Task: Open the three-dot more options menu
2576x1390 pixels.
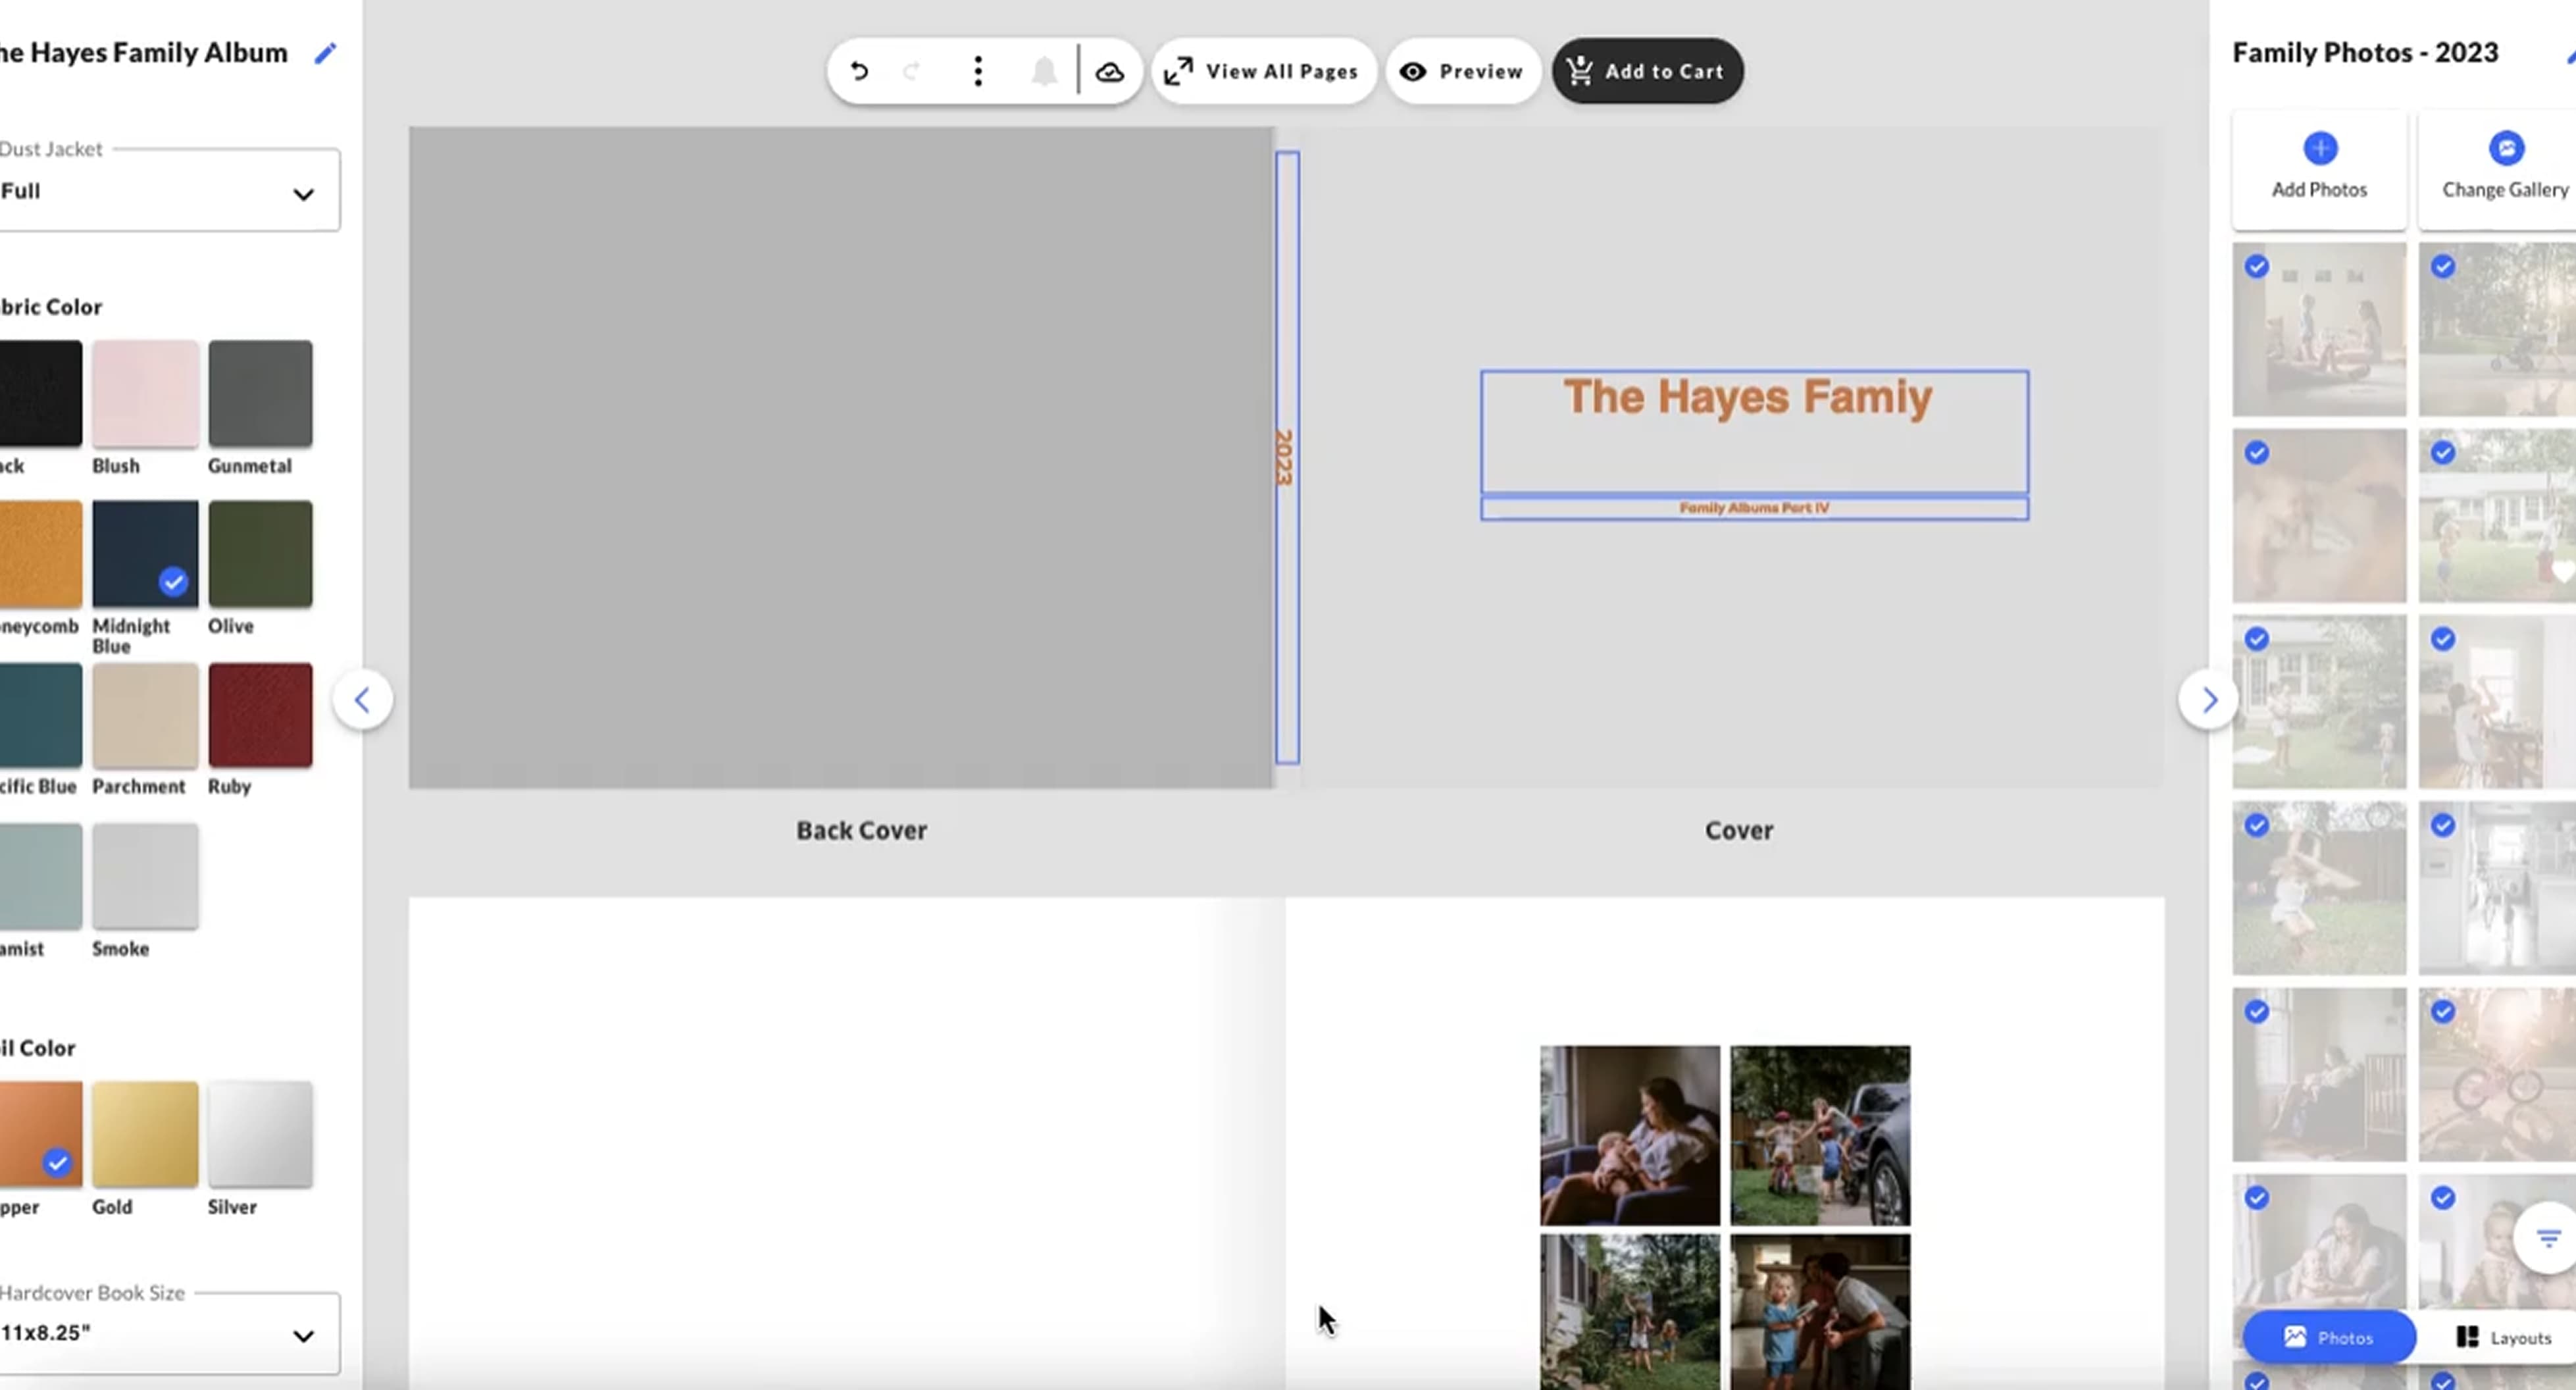Action: pyautogui.click(x=978, y=71)
